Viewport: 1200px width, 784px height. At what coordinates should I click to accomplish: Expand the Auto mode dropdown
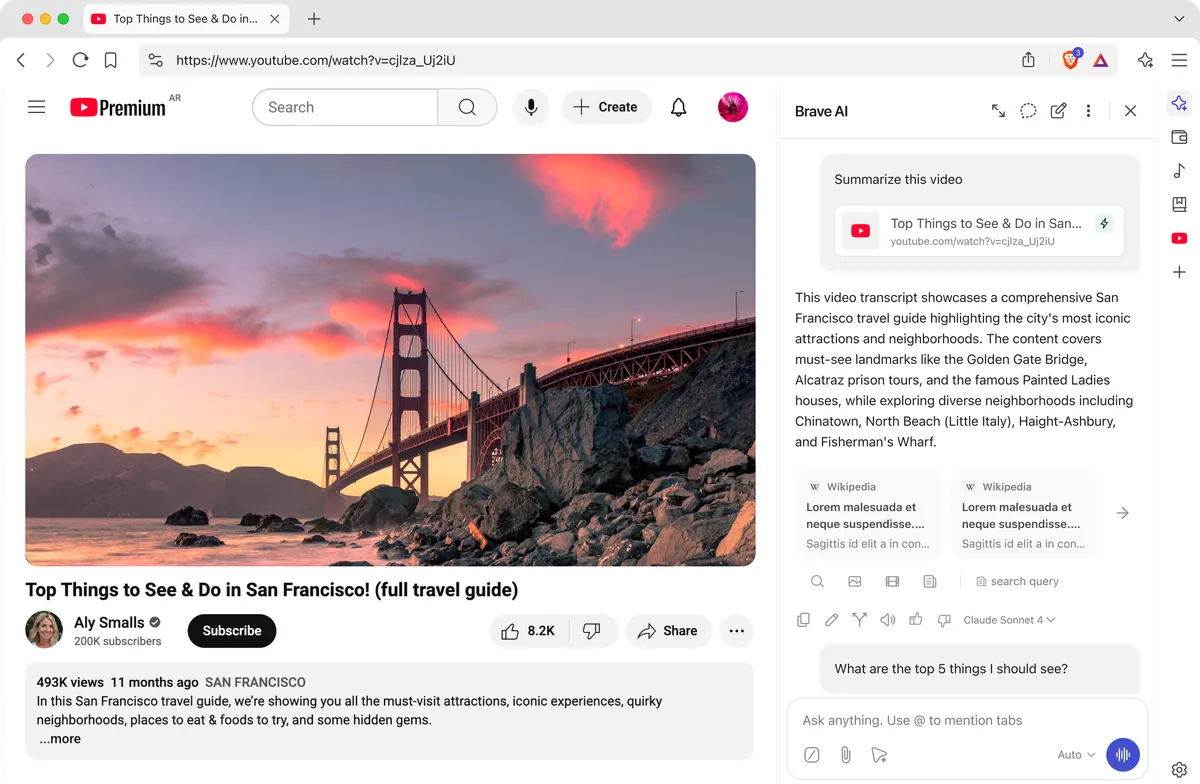(x=1076, y=755)
